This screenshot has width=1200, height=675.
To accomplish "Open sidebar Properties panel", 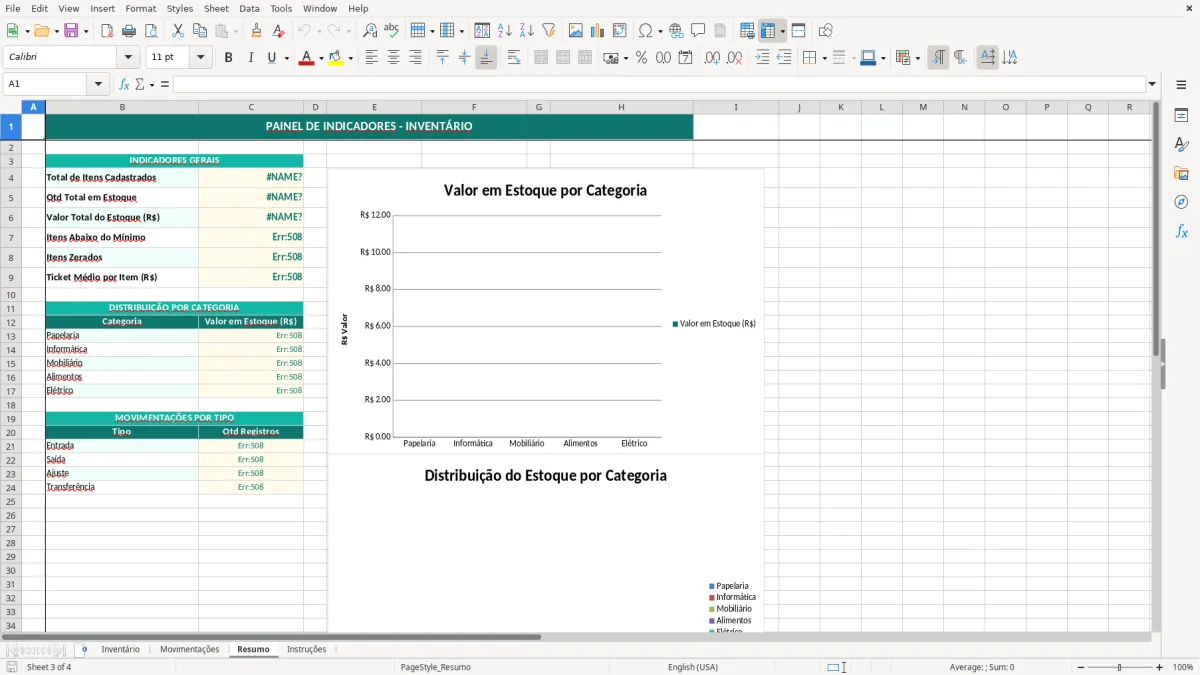I will 1181,116.
